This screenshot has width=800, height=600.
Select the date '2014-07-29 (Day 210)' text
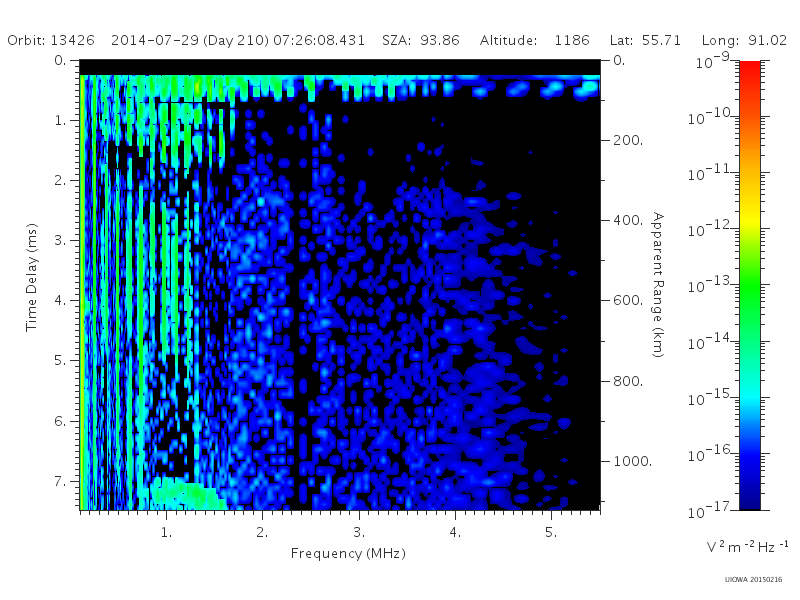pyautogui.click(x=190, y=40)
